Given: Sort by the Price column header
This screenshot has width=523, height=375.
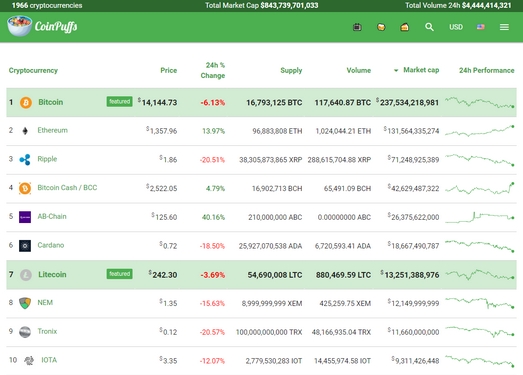Looking at the screenshot, I should pyautogui.click(x=168, y=70).
